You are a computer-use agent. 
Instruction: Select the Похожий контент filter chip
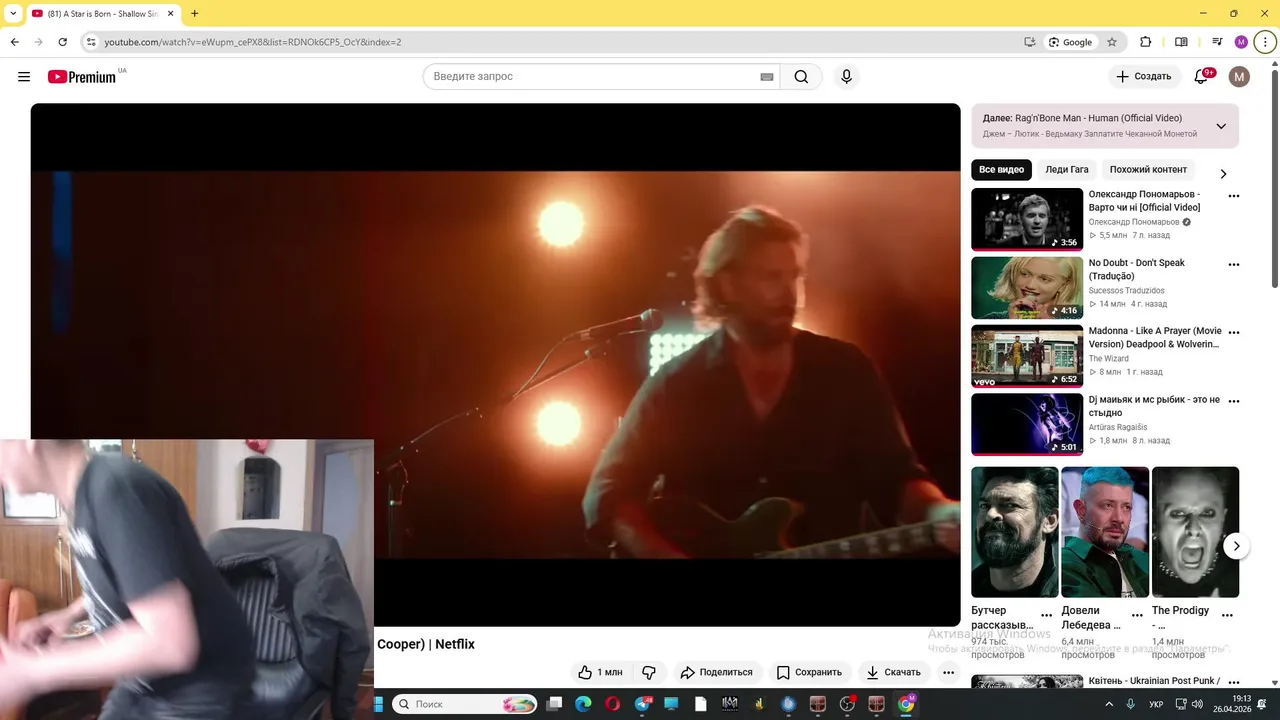coord(1148,170)
